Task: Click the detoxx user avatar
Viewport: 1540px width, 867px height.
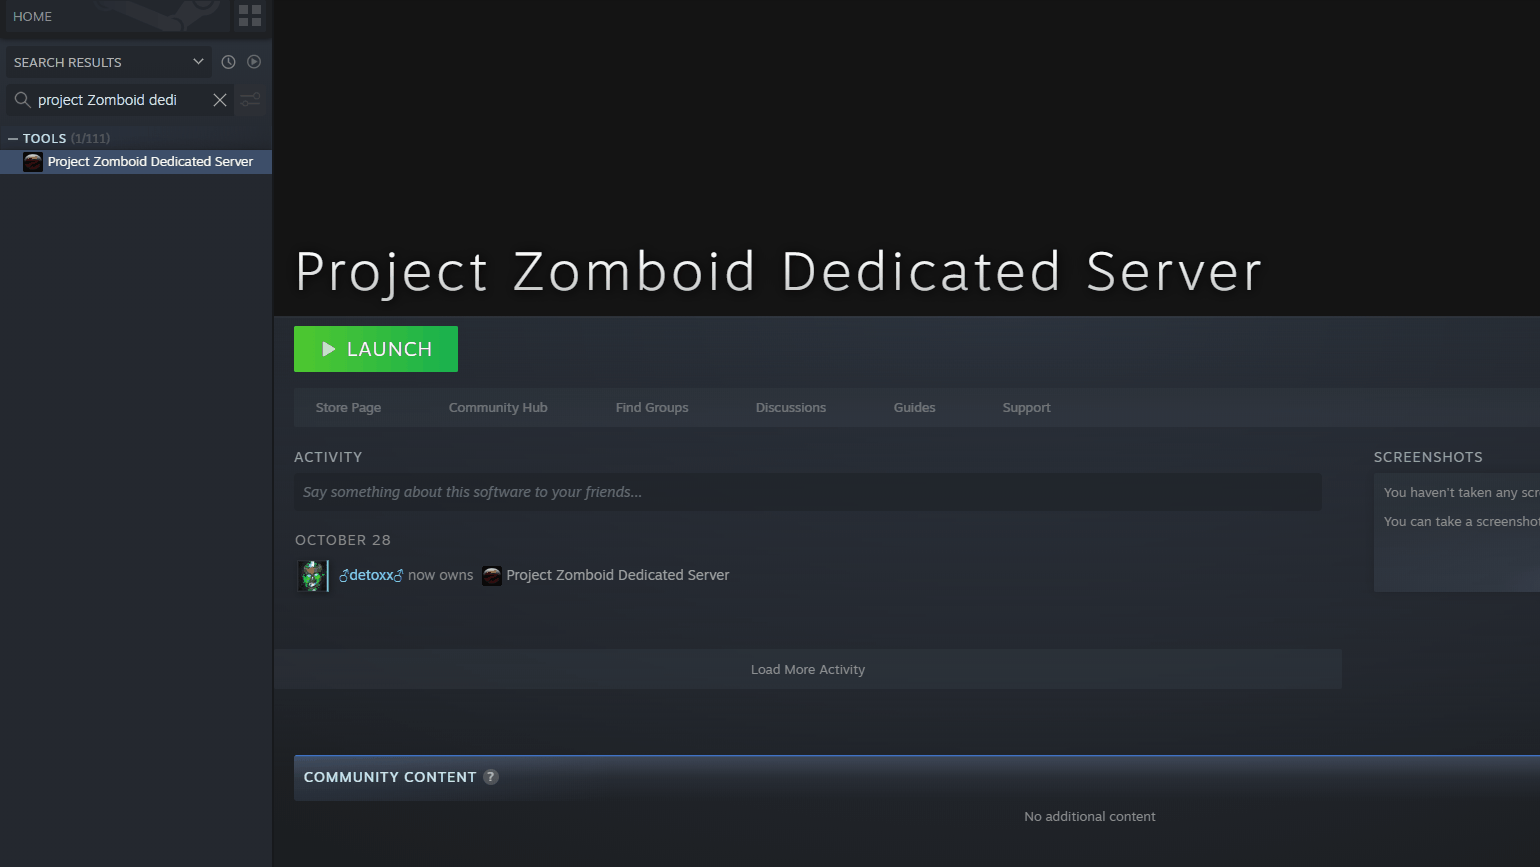Action: tap(313, 576)
